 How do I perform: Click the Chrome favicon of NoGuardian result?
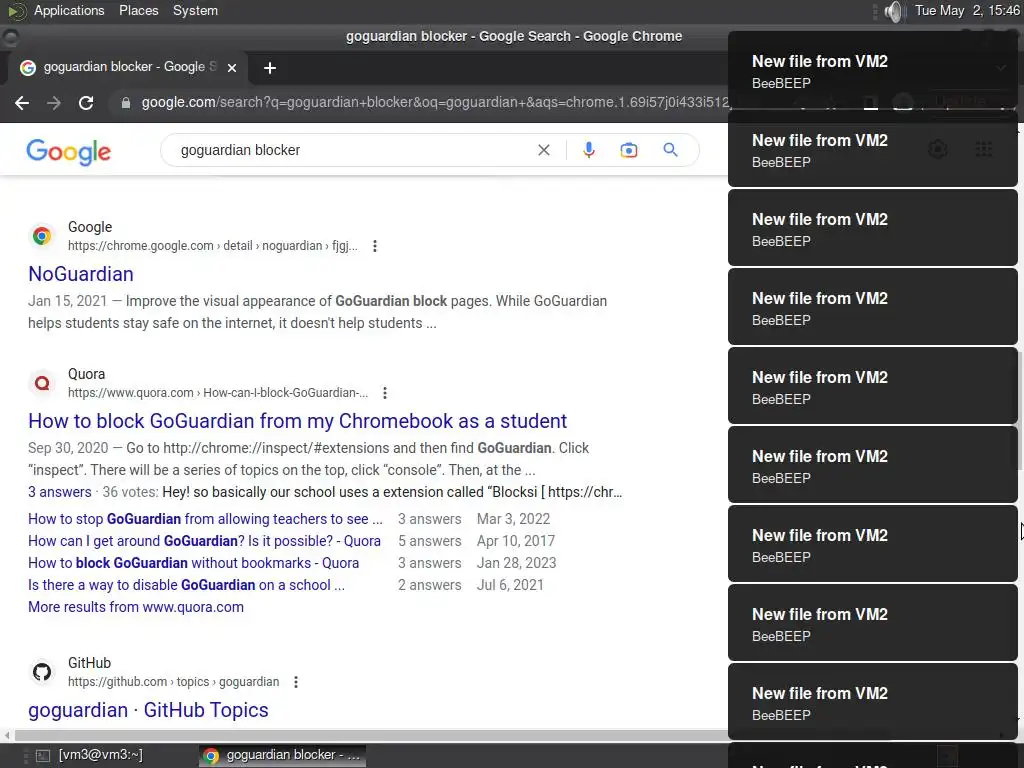42,236
